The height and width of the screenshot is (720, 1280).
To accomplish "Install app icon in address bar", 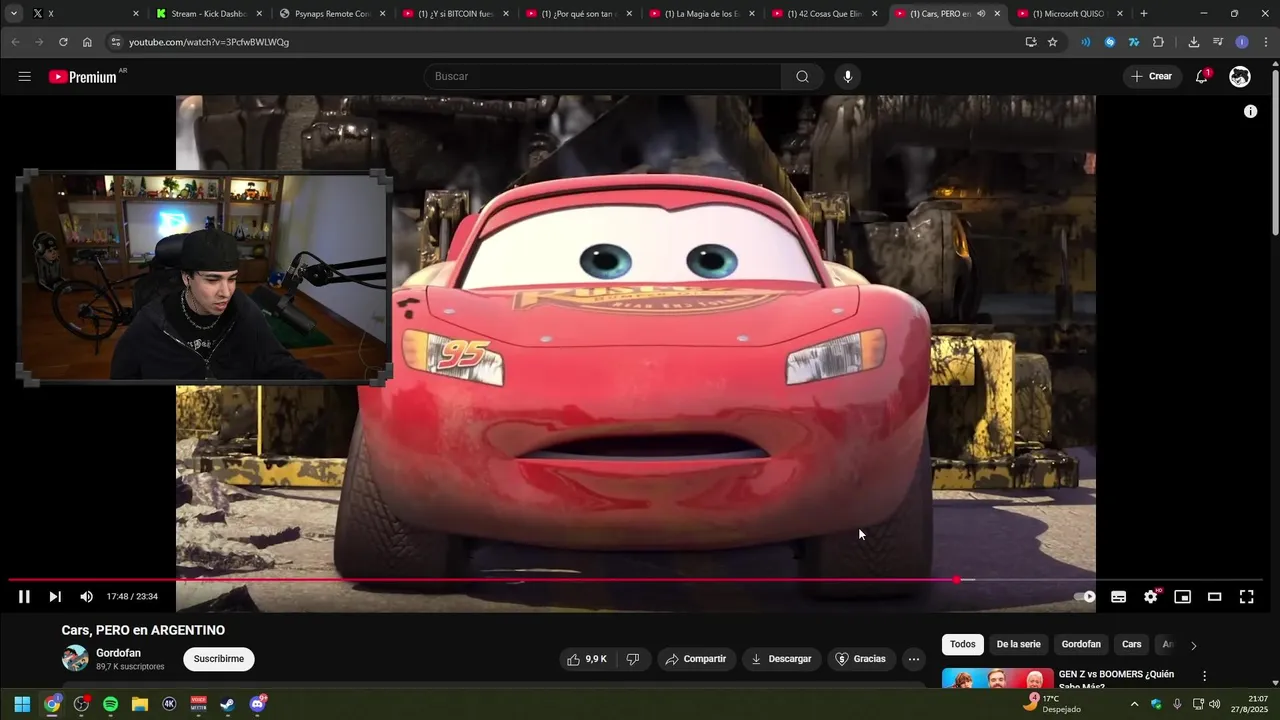I will pyautogui.click(x=1031, y=42).
